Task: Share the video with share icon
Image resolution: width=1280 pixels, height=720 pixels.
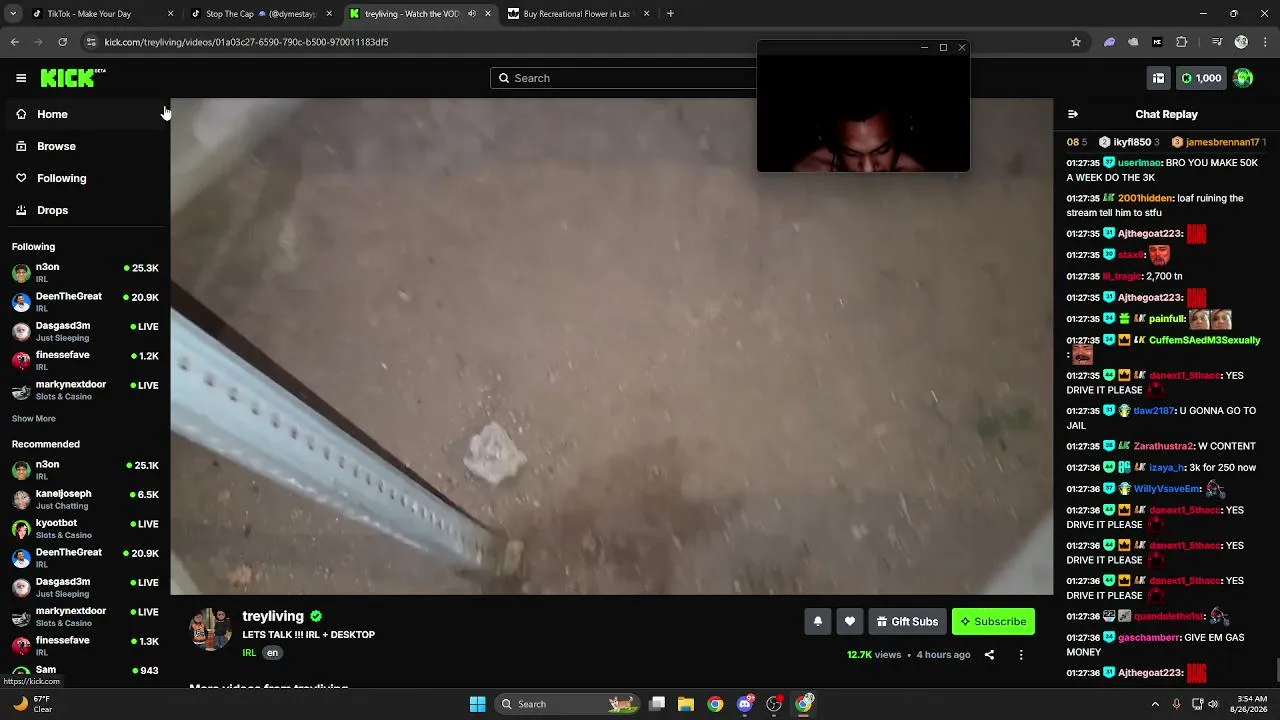Action: [989, 655]
